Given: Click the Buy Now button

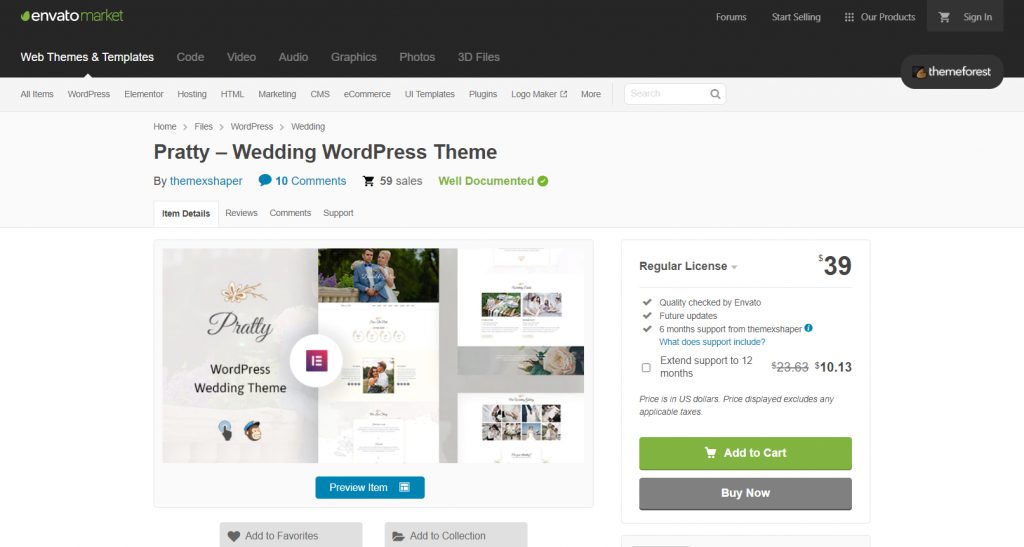Looking at the screenshot, I should [x=745, y=493].
